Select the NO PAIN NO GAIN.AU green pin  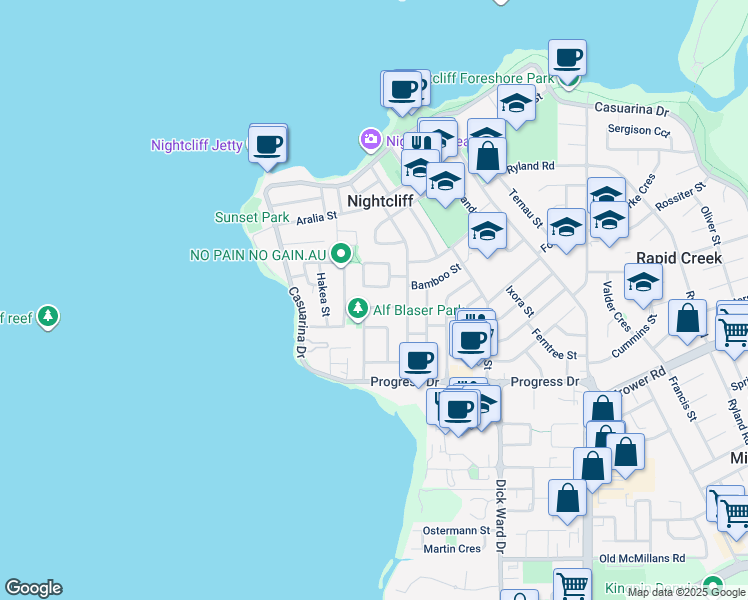pos(341,255)
